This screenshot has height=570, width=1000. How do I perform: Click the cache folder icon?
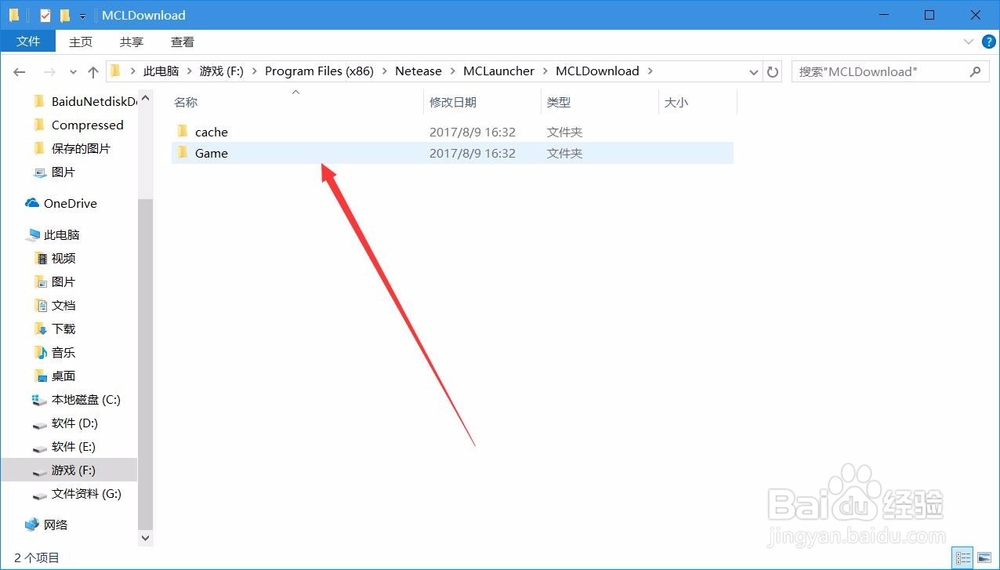(x=182, y=131)
